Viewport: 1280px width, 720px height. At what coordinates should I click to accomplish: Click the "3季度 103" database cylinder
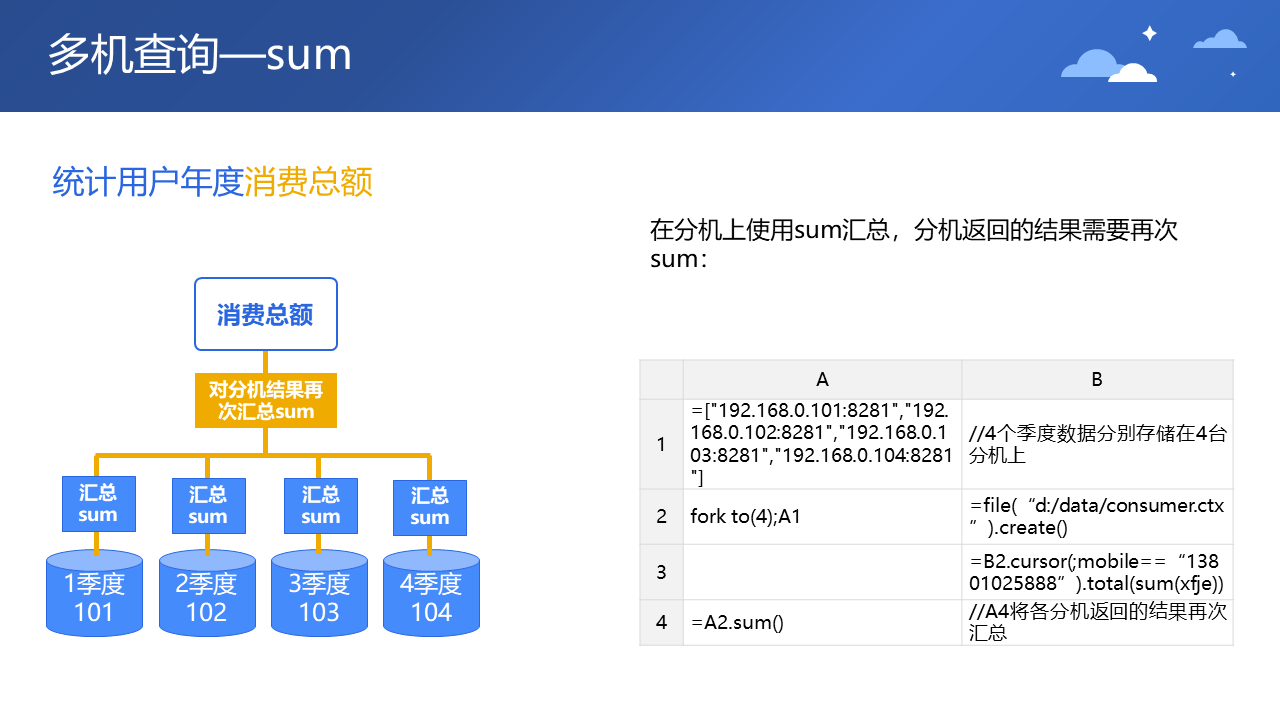319,592
